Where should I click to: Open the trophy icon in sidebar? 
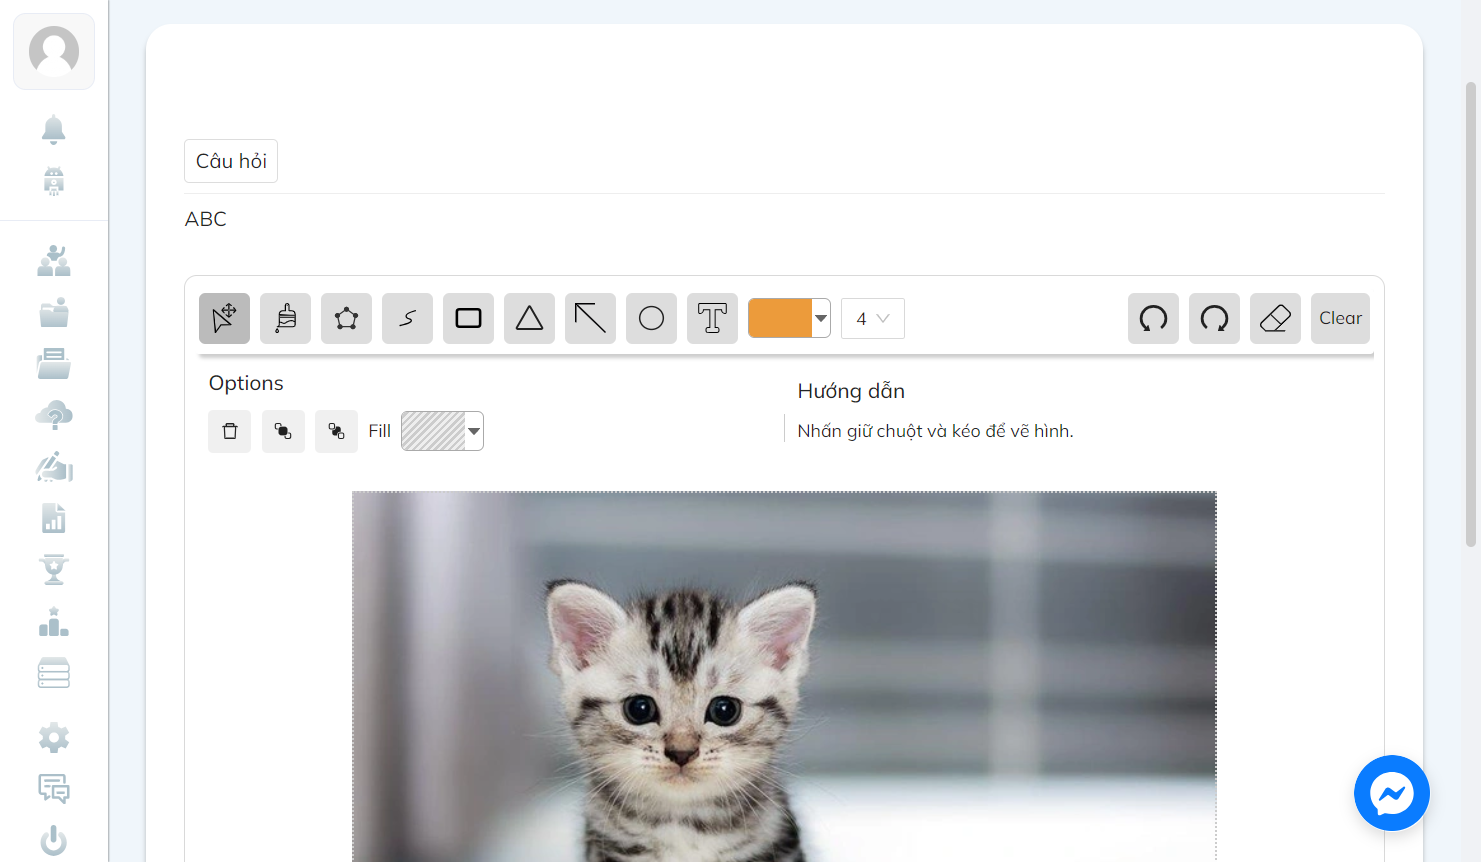pyautogui.click(x=54, y=569)
